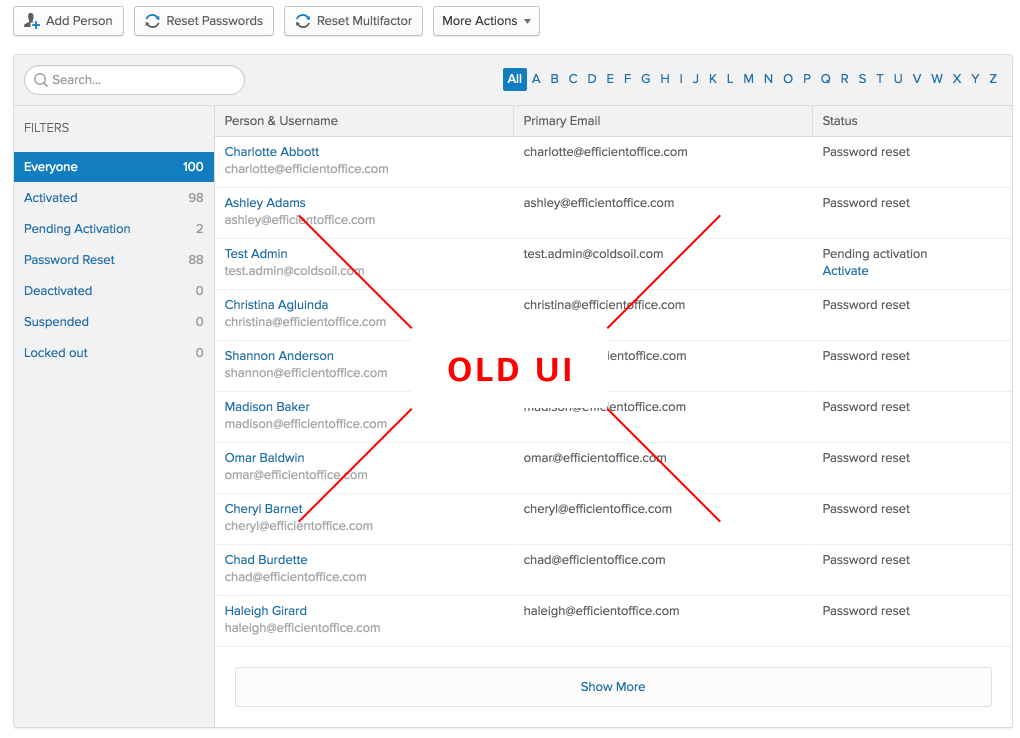The height and width of the screenshot is (738, 1020).
Task: Select the Everyone filter
Action: pyautogui.click(x=50, y=167)
